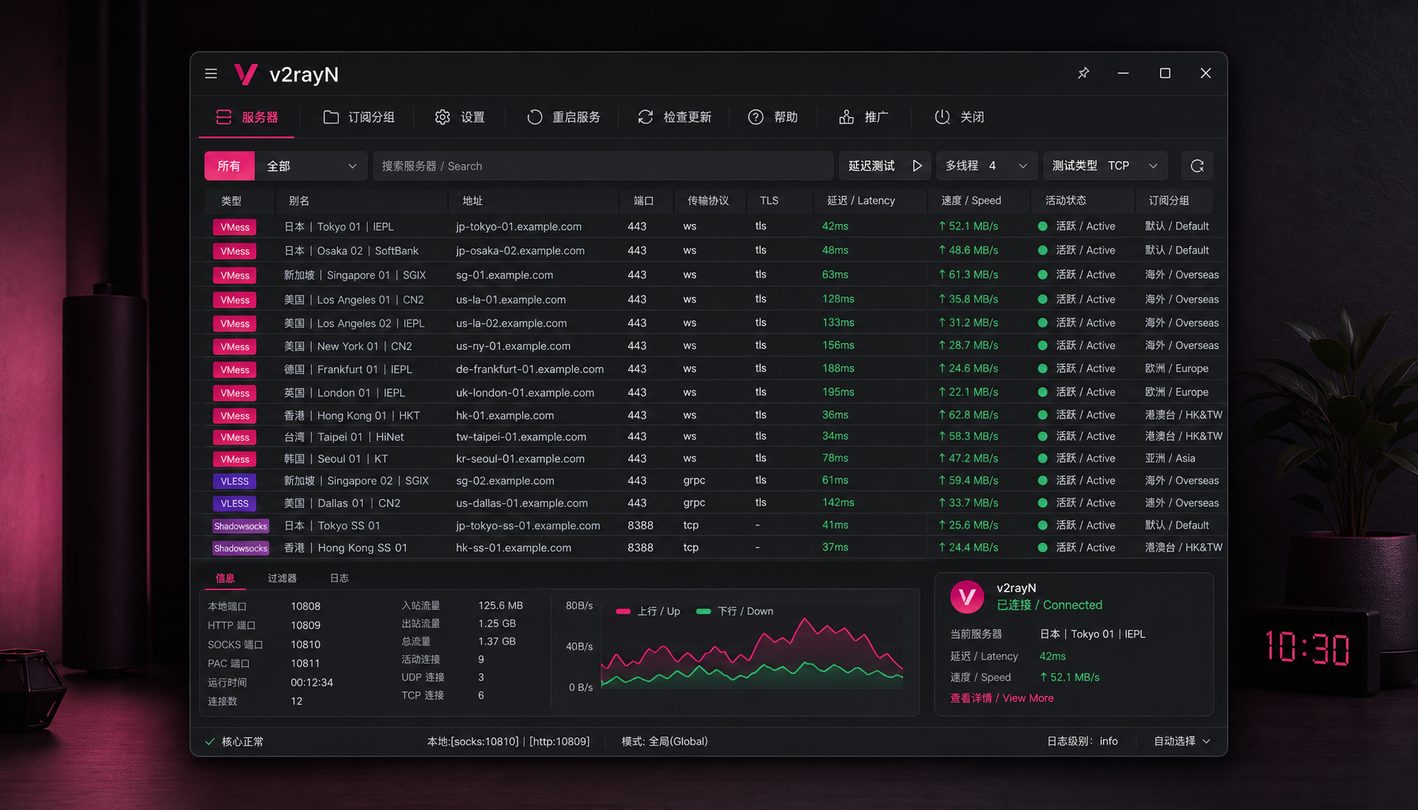Switch to the 日志 tab
This screenshot has width=1418, height=810.
339,578
